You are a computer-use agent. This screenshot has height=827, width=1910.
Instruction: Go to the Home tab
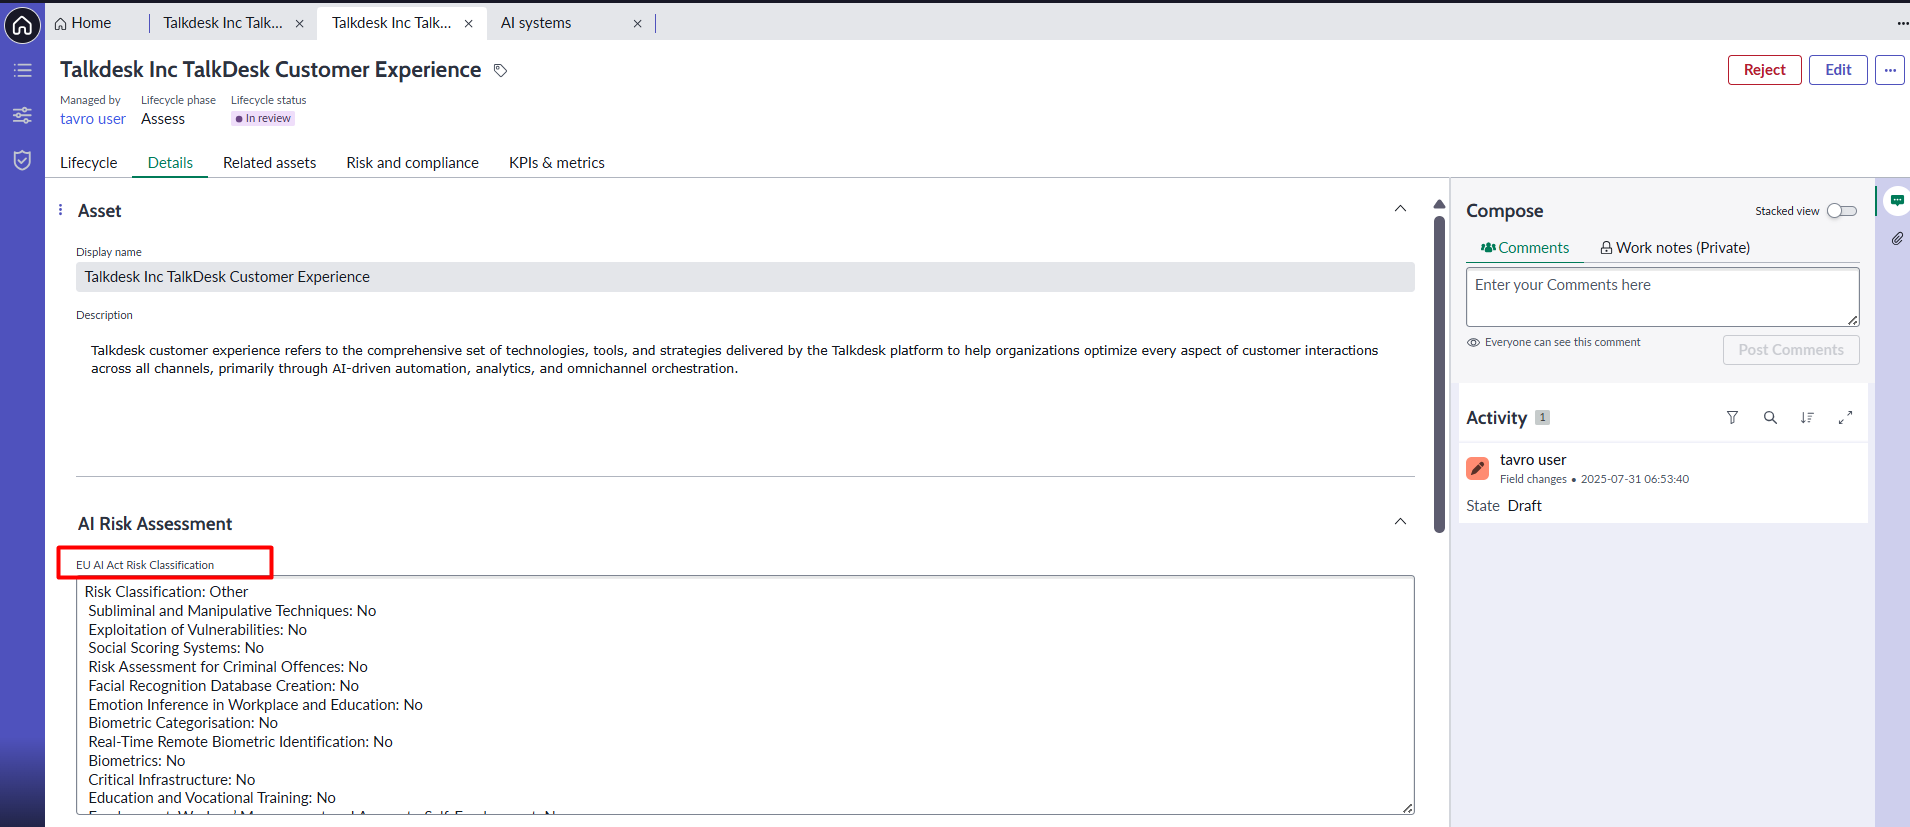pyautogui.click(x=83, y=23)
